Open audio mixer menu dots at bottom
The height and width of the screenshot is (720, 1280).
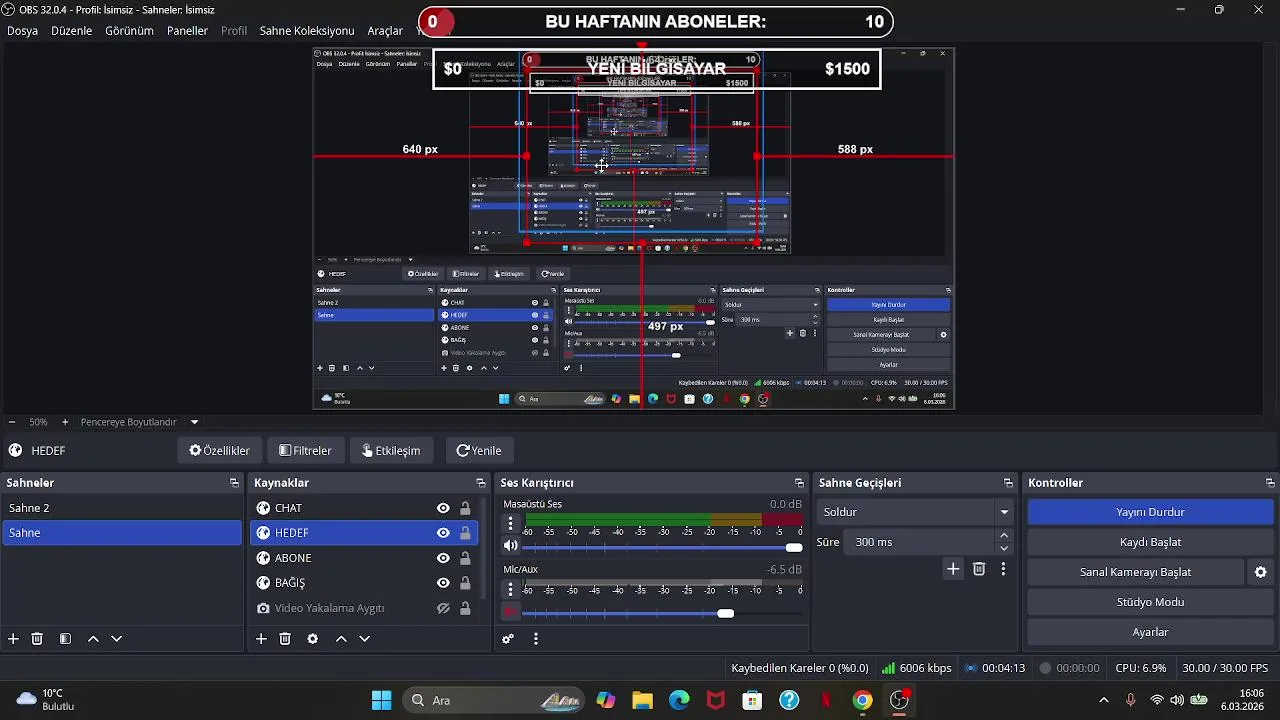[x=536, y=639]
